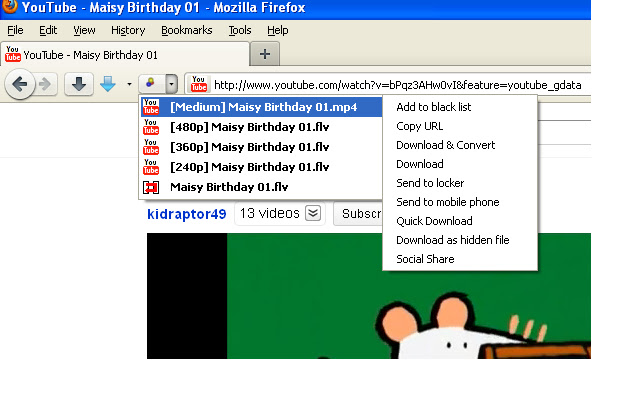Open a new tab with plus button
This screenshot has height=400, width=640.
tap(265, 54)
